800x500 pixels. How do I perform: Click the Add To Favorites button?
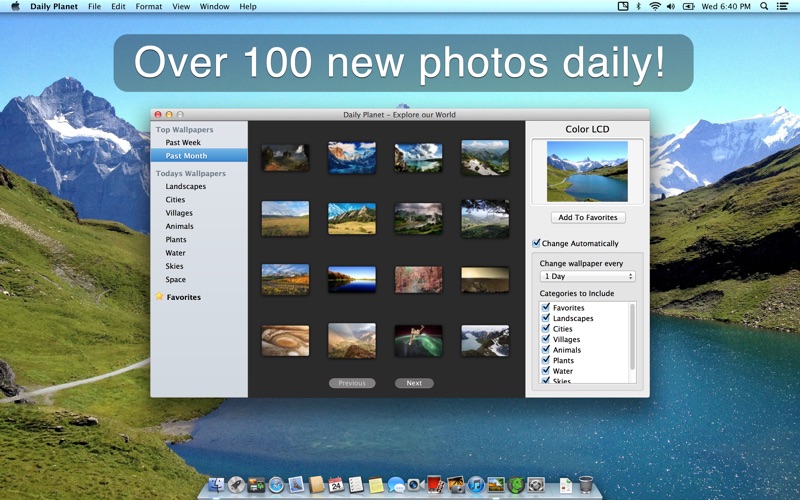tap(588, 217)
